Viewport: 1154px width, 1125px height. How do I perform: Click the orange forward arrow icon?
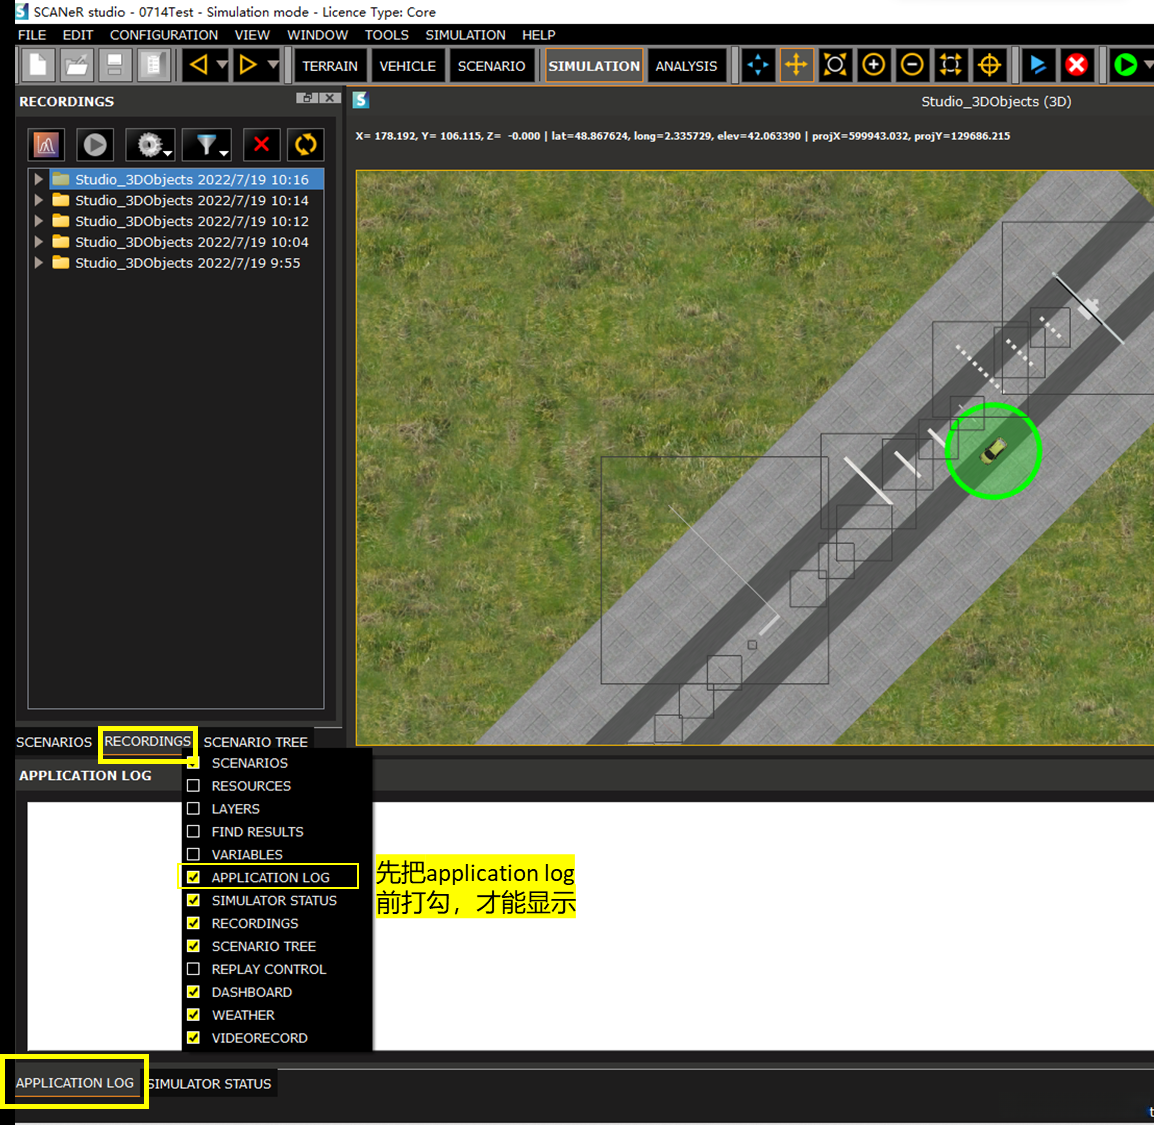coord(248,65)
